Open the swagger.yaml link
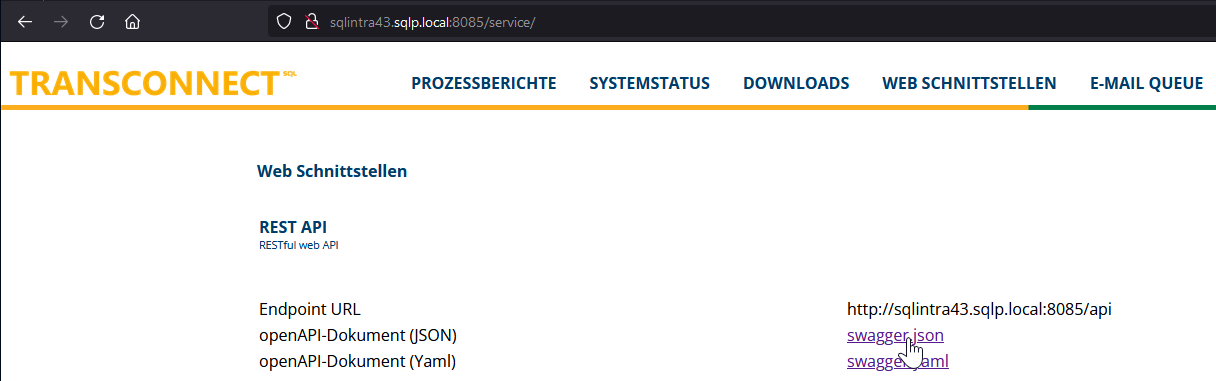 tap(897, 361)
